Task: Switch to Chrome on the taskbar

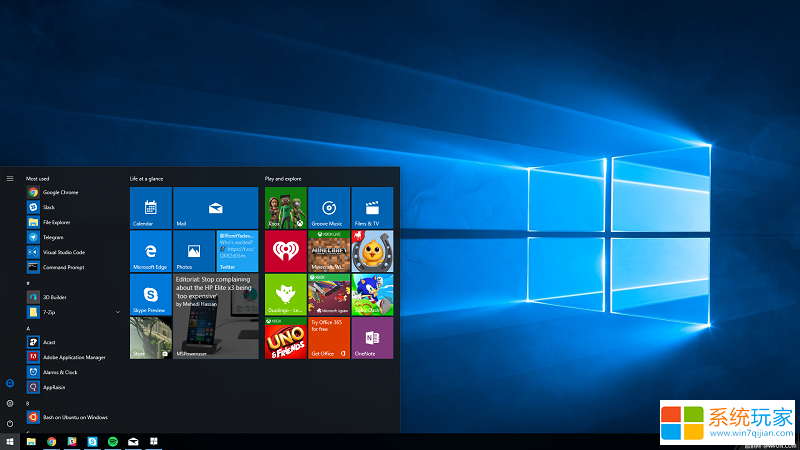Action: (52, 441)
